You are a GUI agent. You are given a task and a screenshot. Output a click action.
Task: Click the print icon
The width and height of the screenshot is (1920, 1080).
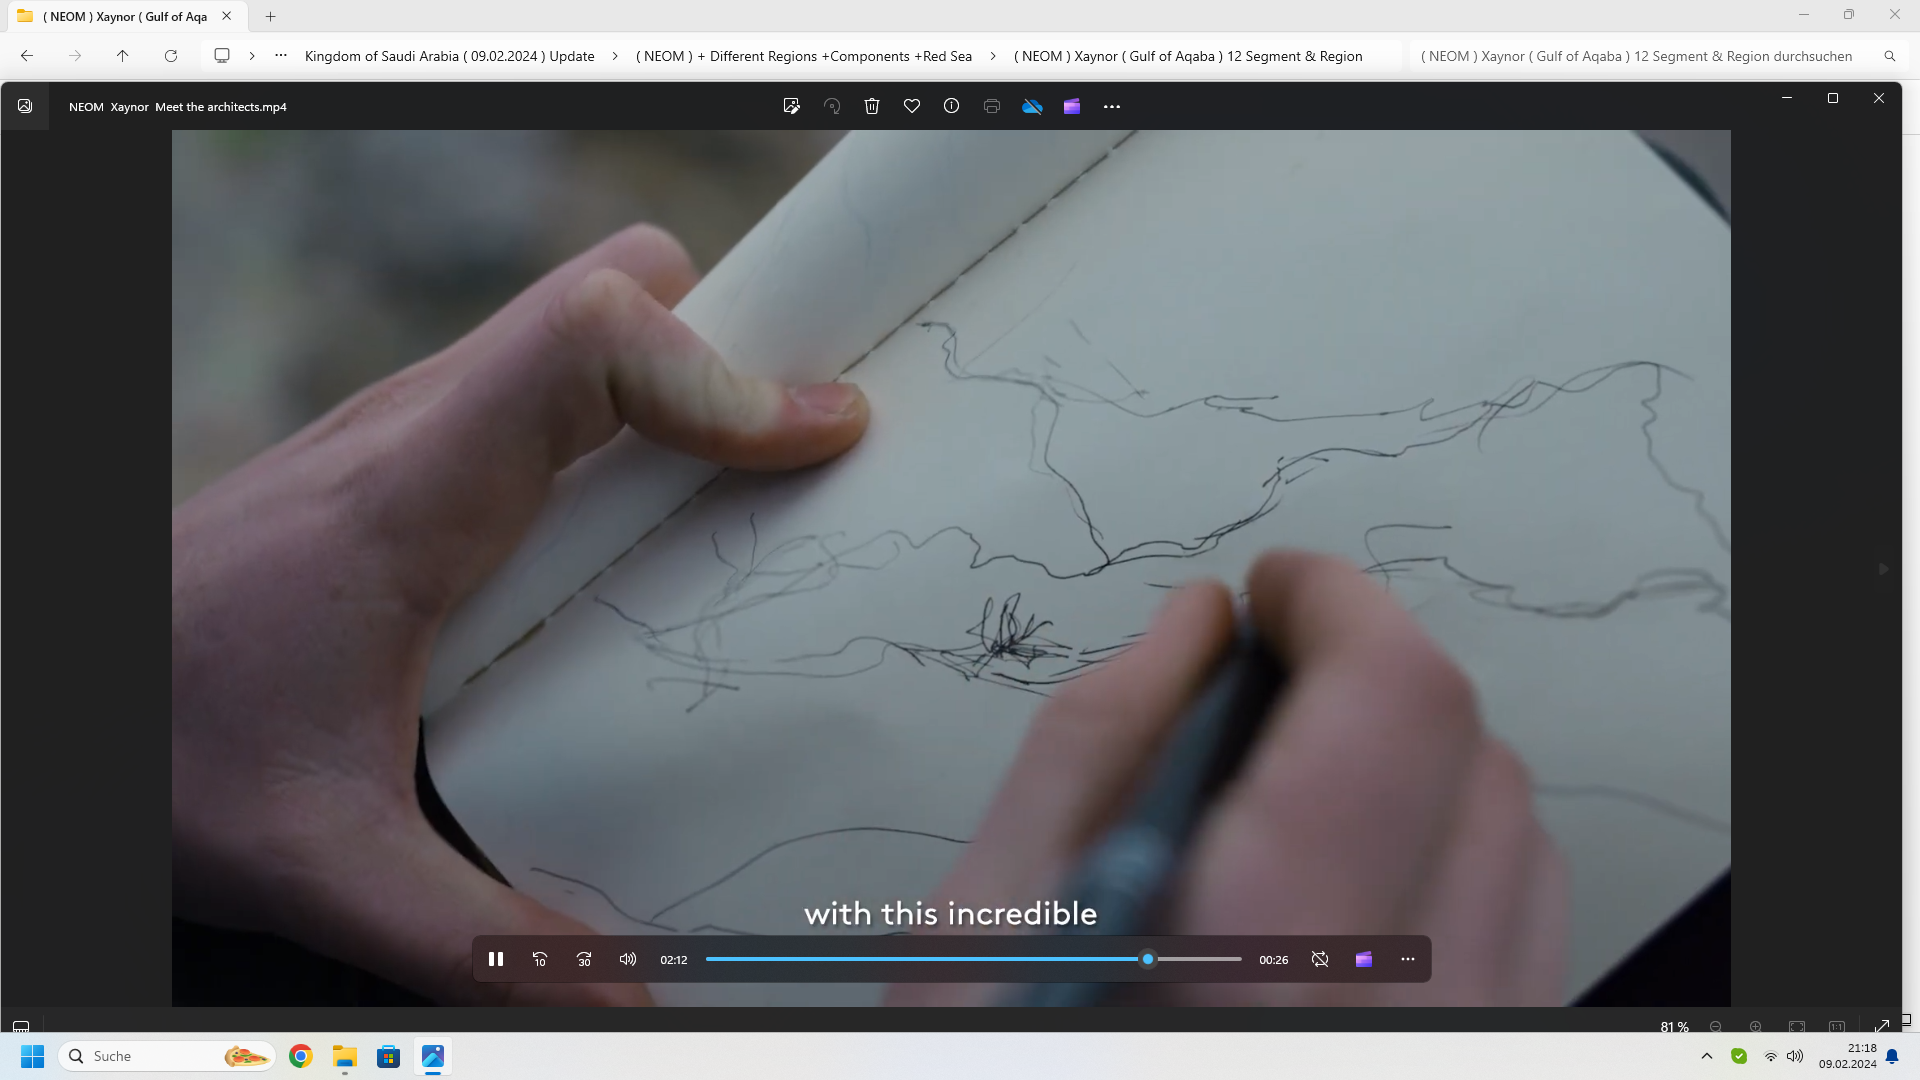992,106
